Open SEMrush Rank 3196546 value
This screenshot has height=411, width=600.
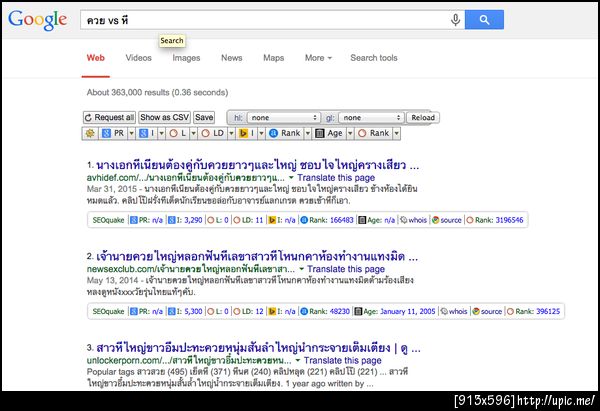(509, 220)
